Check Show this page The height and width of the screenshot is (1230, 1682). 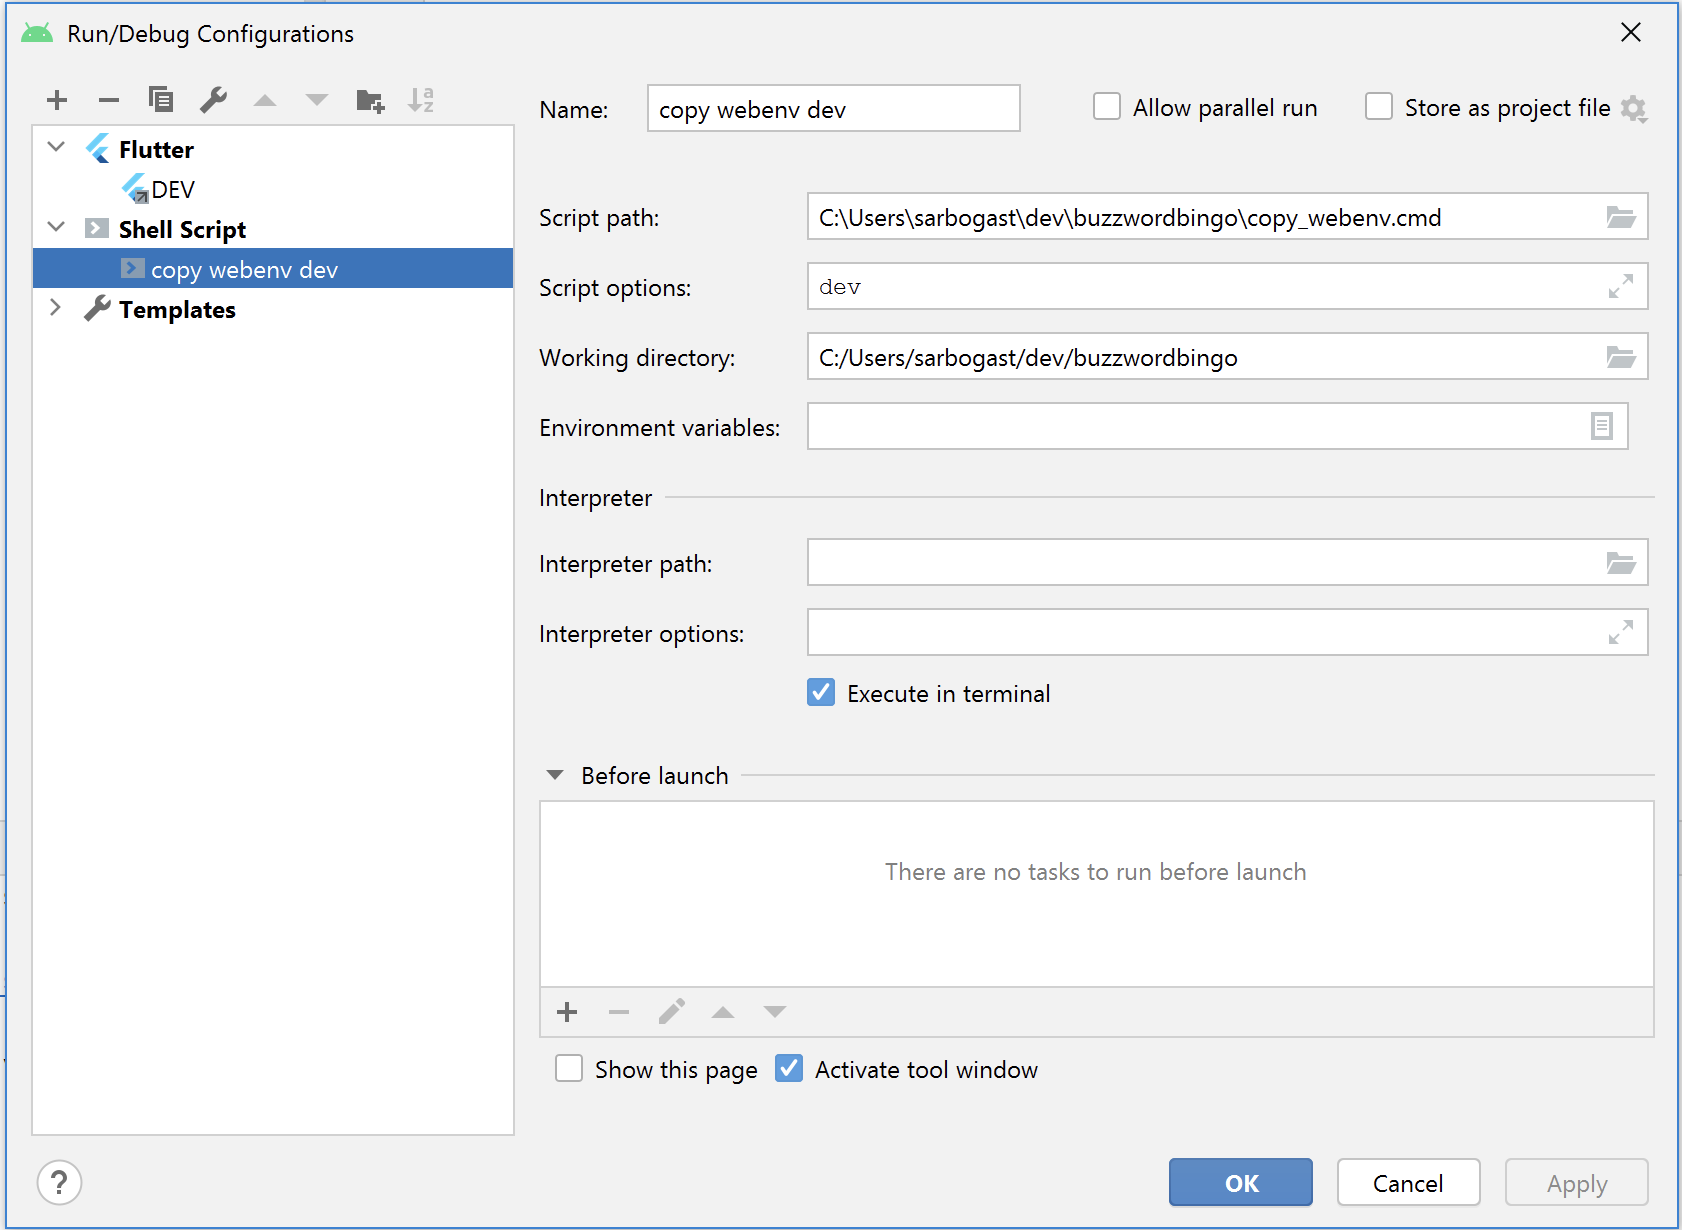tap(569, 1069)
